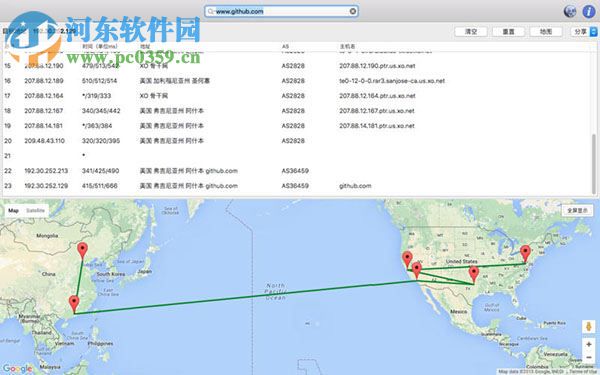This screenshot has width=600, height=375.
Task: Zoom in the map with the plus button
Action: point(589,344)
